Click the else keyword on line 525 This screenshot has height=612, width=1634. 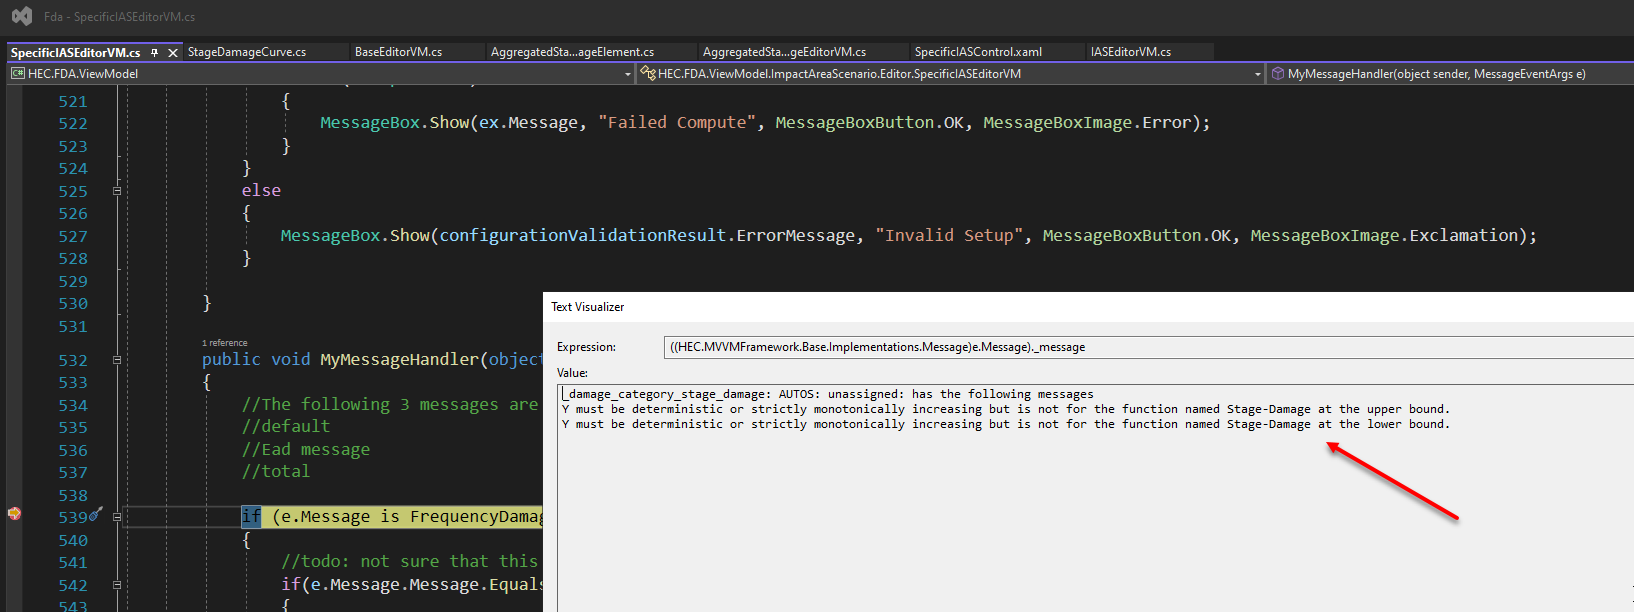(261, 190)
